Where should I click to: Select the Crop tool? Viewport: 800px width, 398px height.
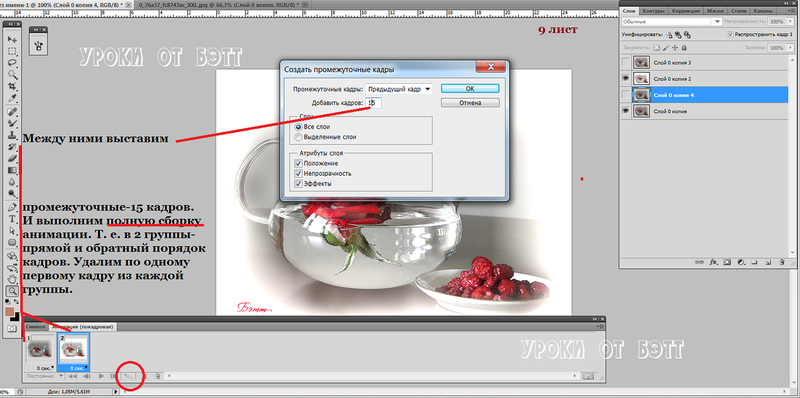[x=12, y=86]
